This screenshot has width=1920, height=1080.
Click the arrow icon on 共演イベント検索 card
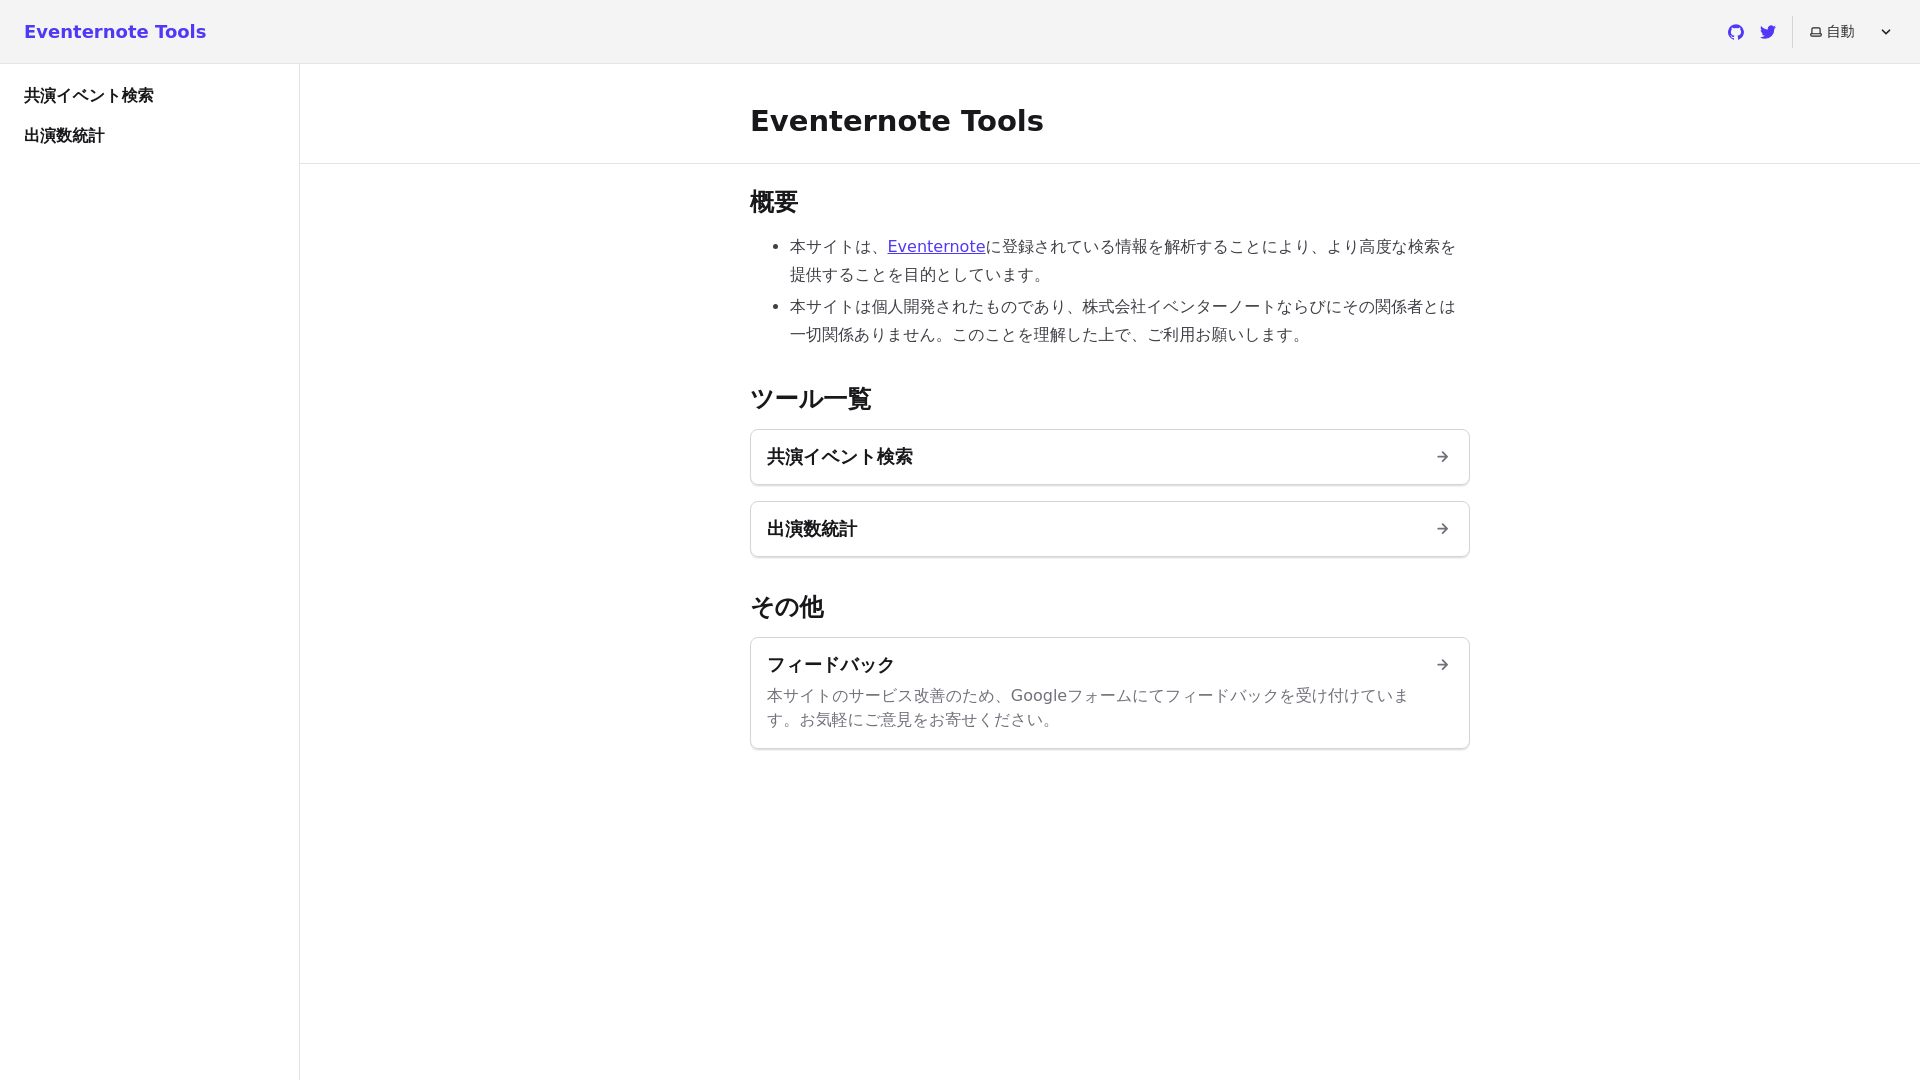pos(1442,457)
